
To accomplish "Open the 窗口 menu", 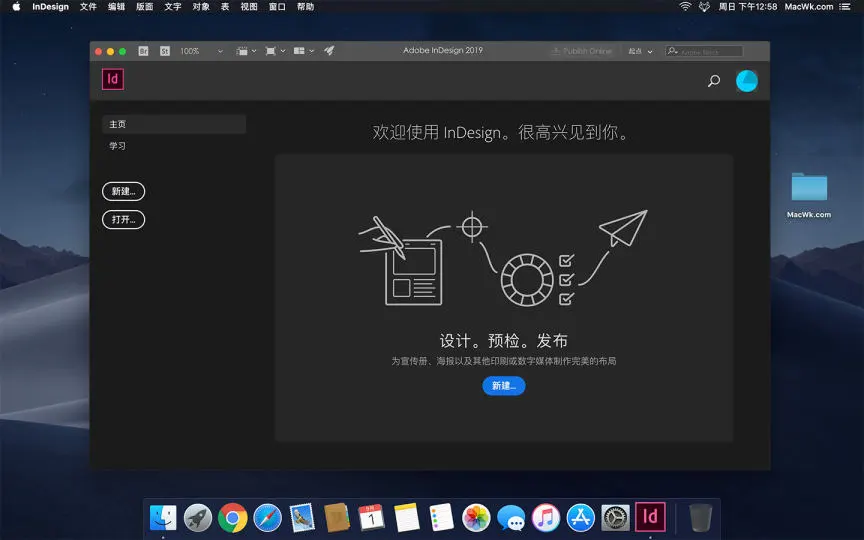I will point(277,7).
